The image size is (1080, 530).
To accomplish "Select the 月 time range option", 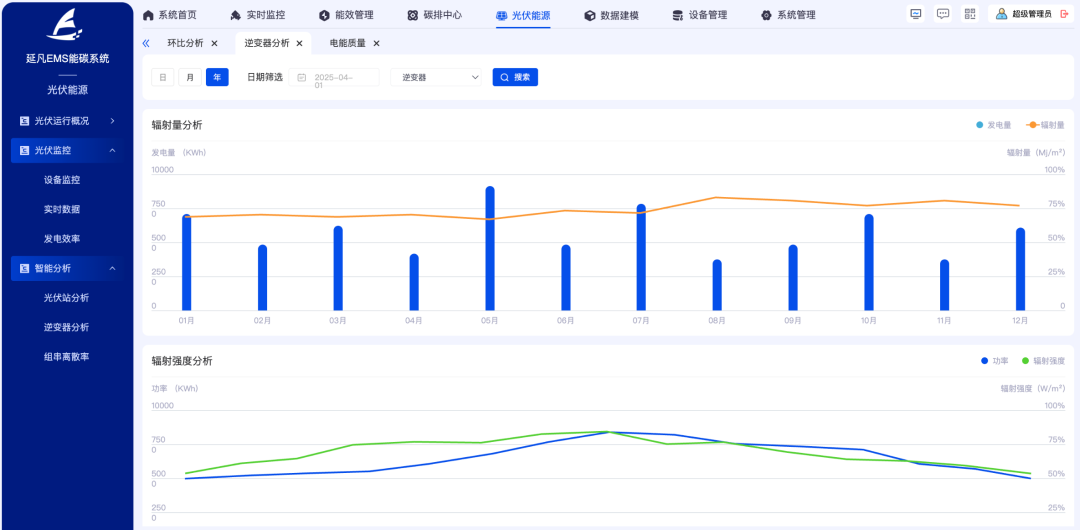I will tap(189, 77).
